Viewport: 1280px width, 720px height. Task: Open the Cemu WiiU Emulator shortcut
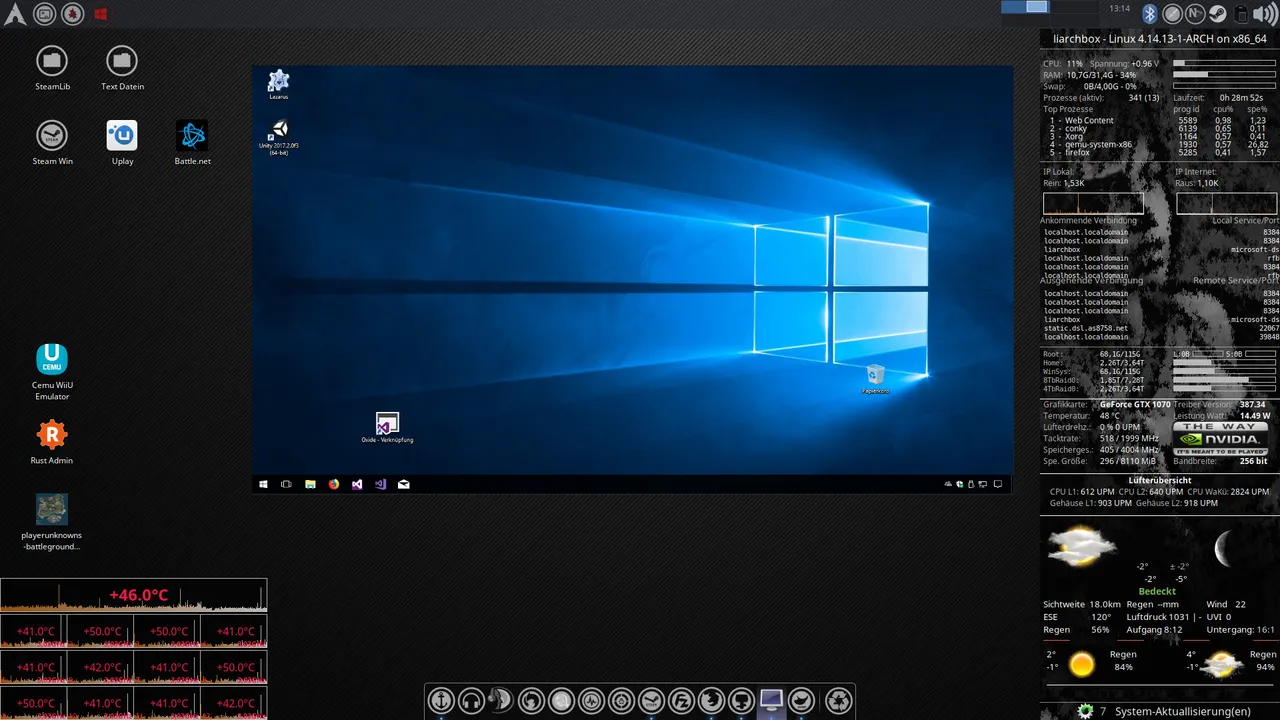pos(52,372)
